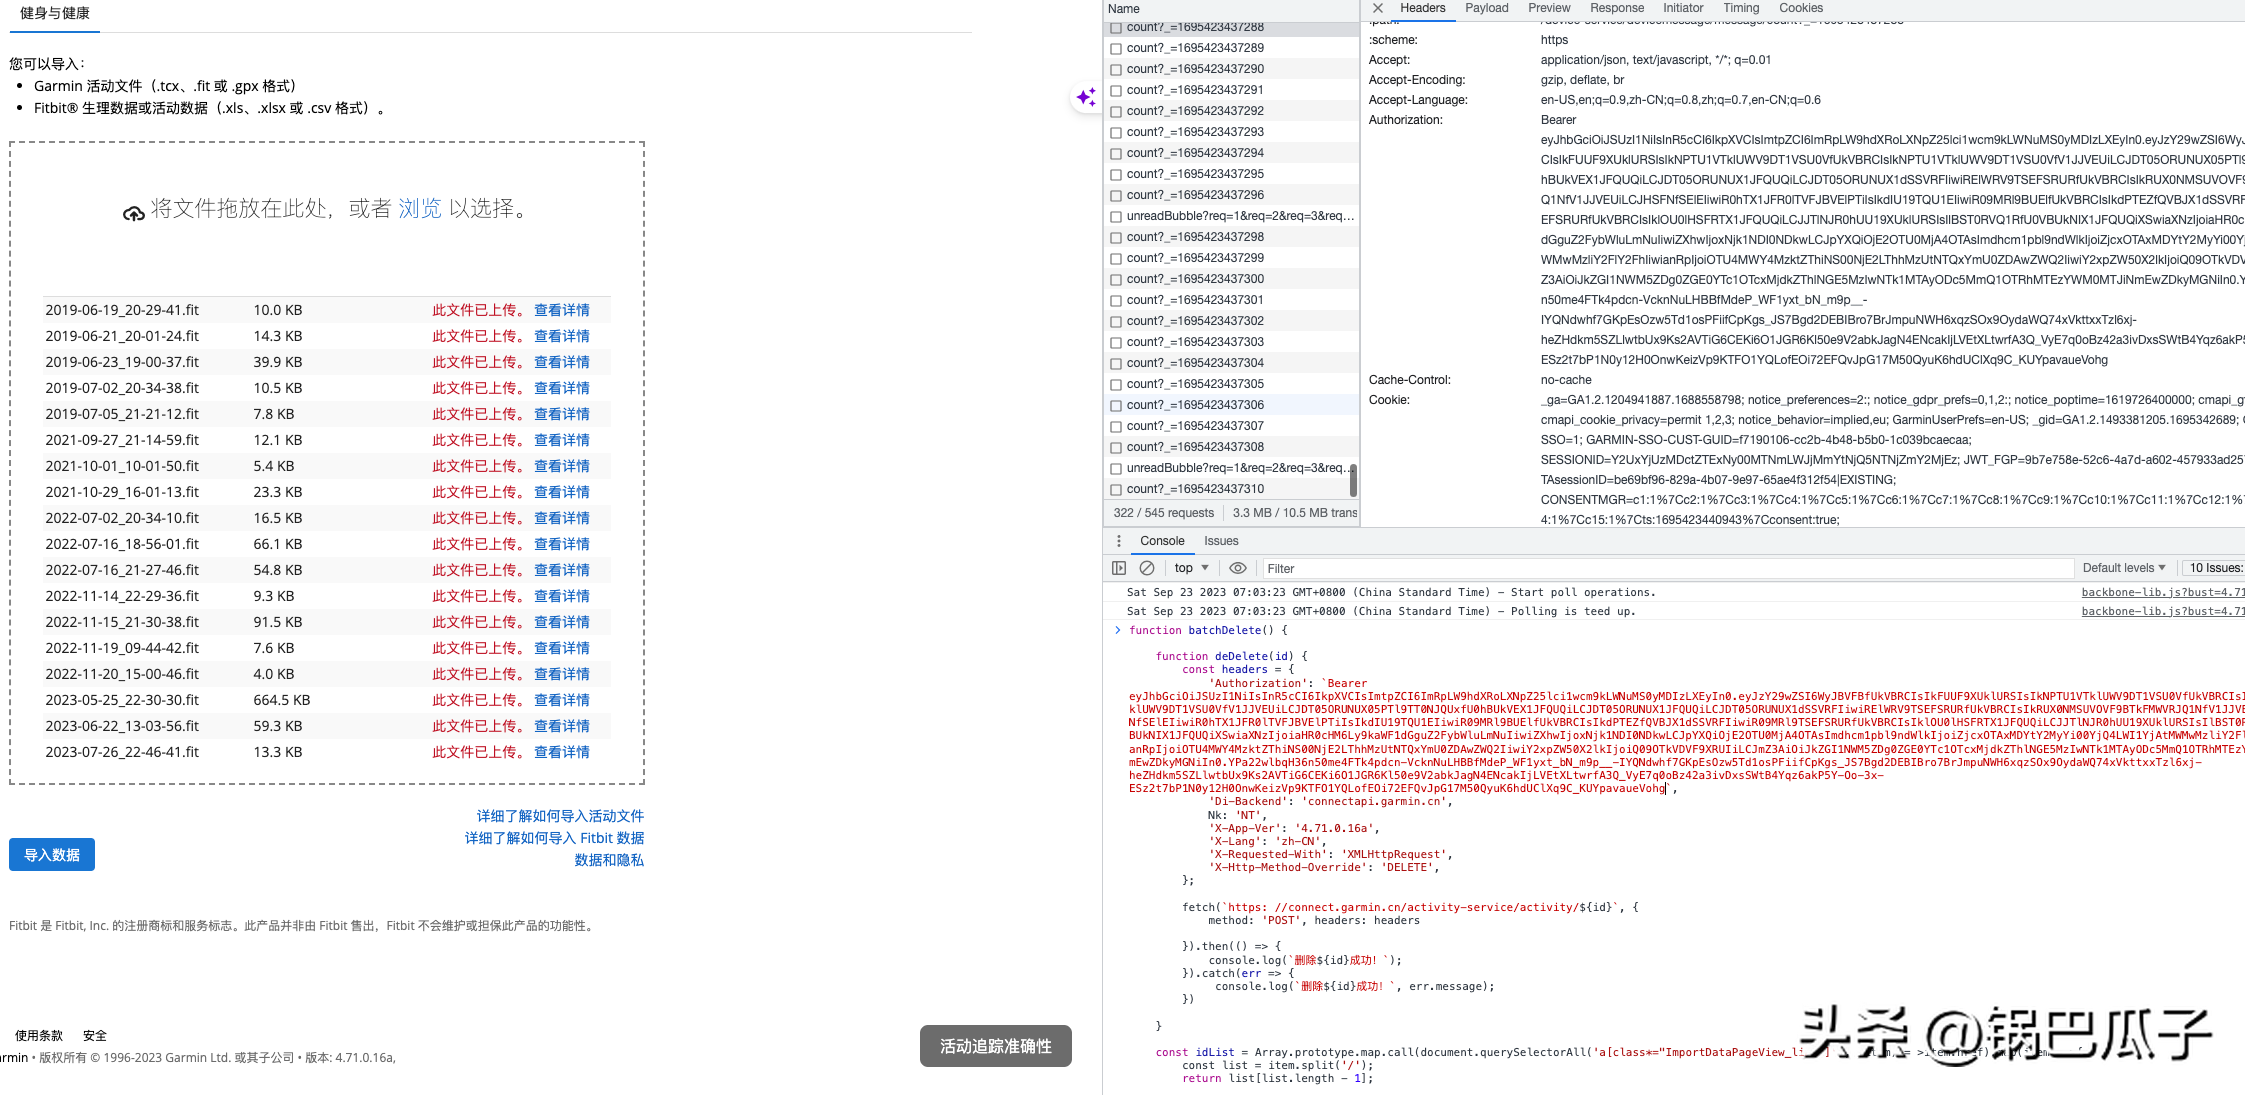This screenshot has height=1095, width=2245.
Task: Click the 322 / 545 requests status text
Action: (x=1163, y=513)
